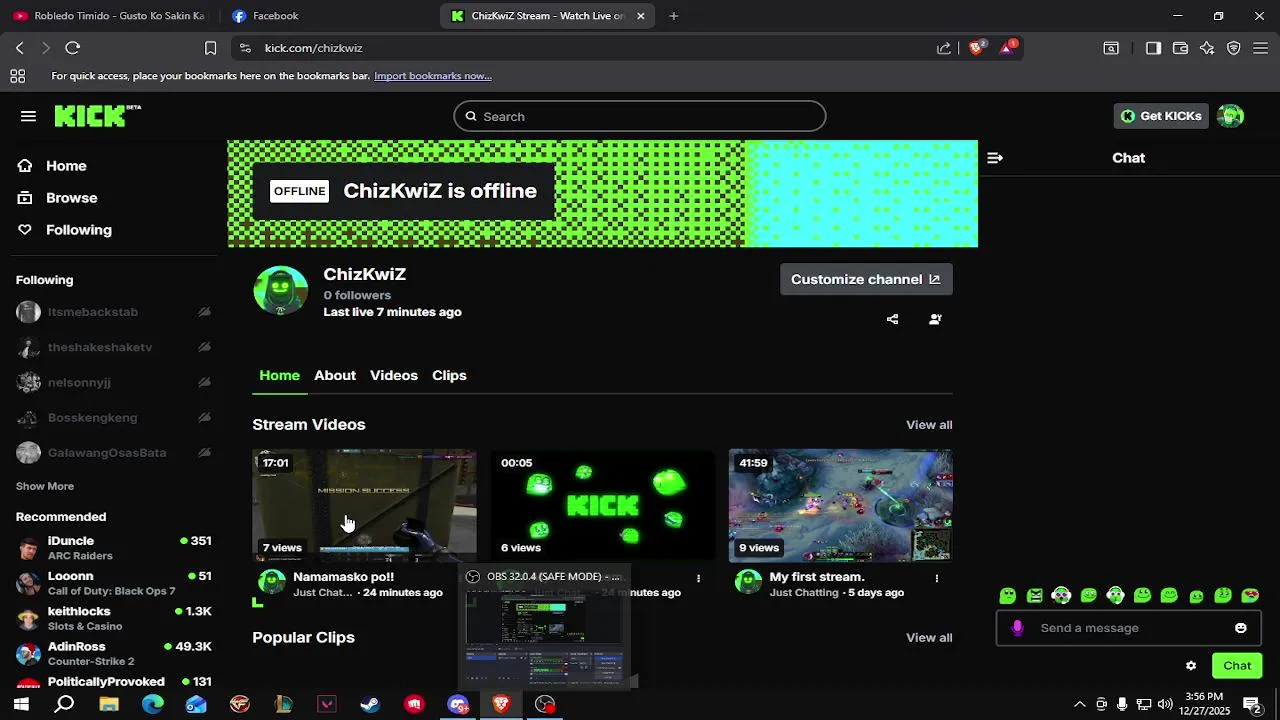Viewport: 1280px width, 720px height.
Task: Click the Send a message chat input
Action: pyautogui.click(x=1130, y=628)
